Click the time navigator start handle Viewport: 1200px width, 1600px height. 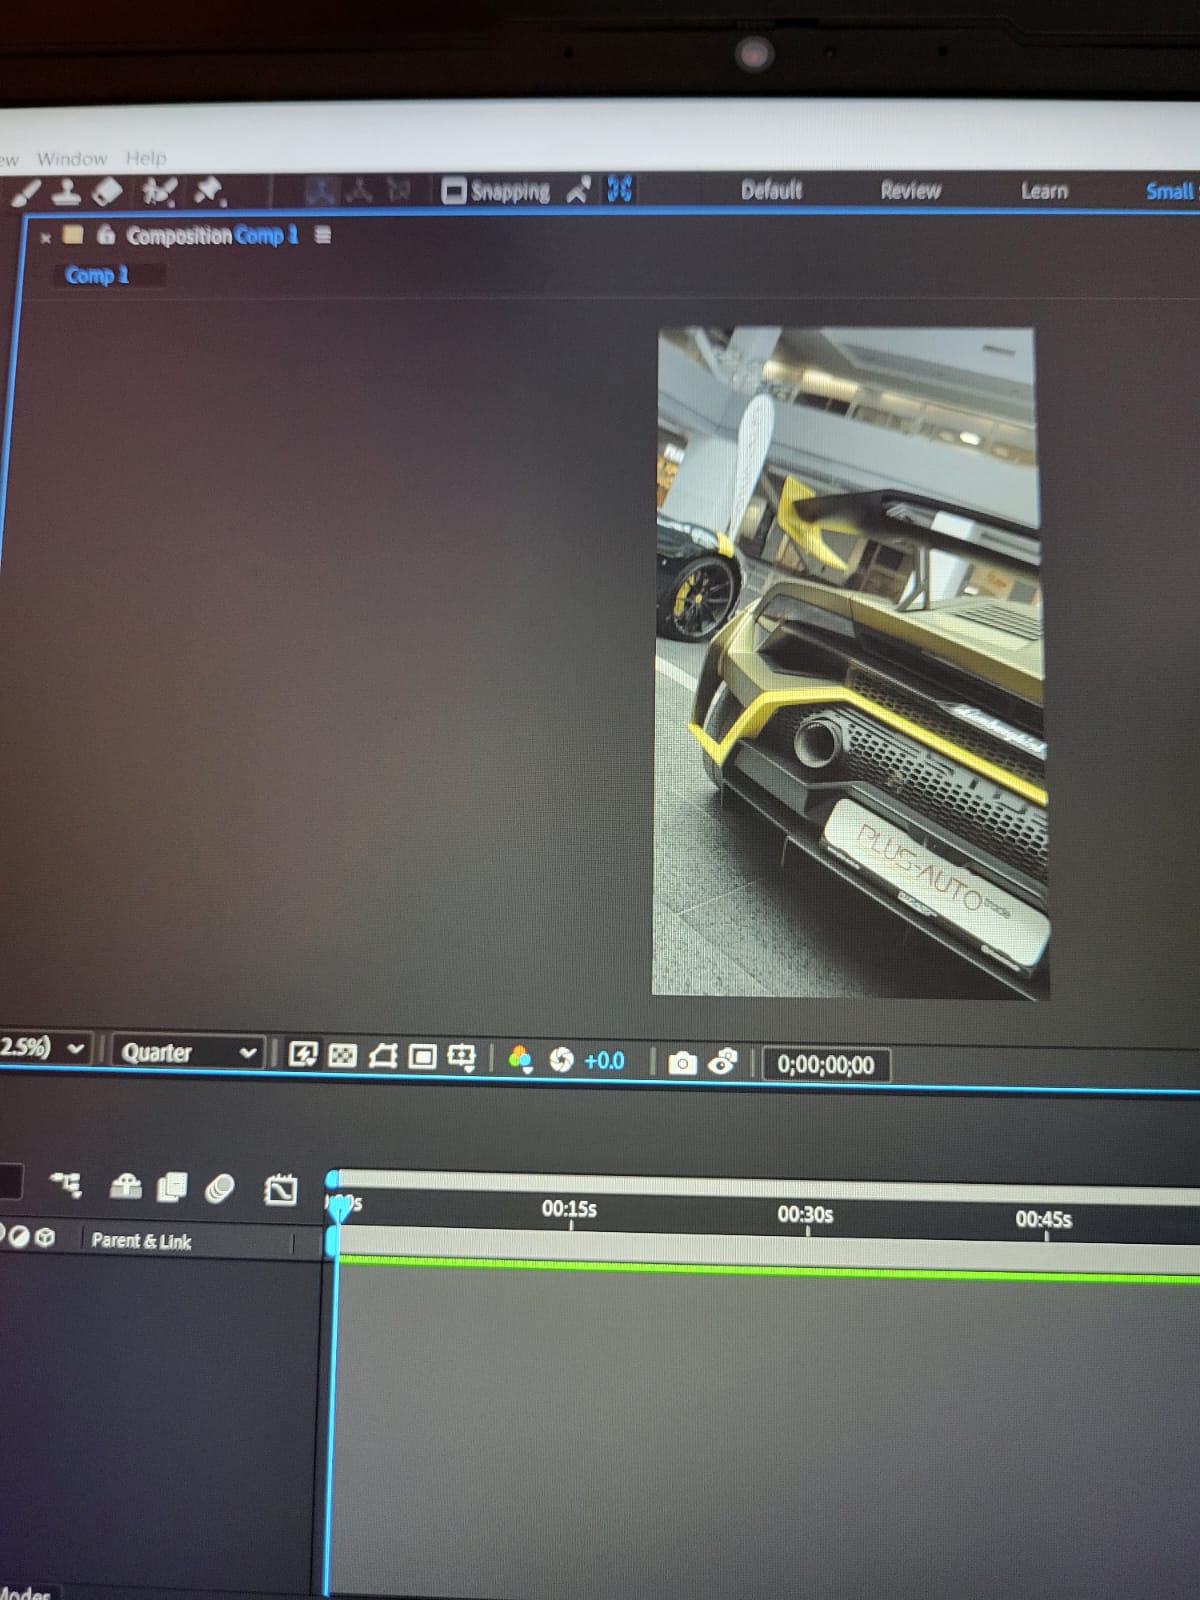332,1179
